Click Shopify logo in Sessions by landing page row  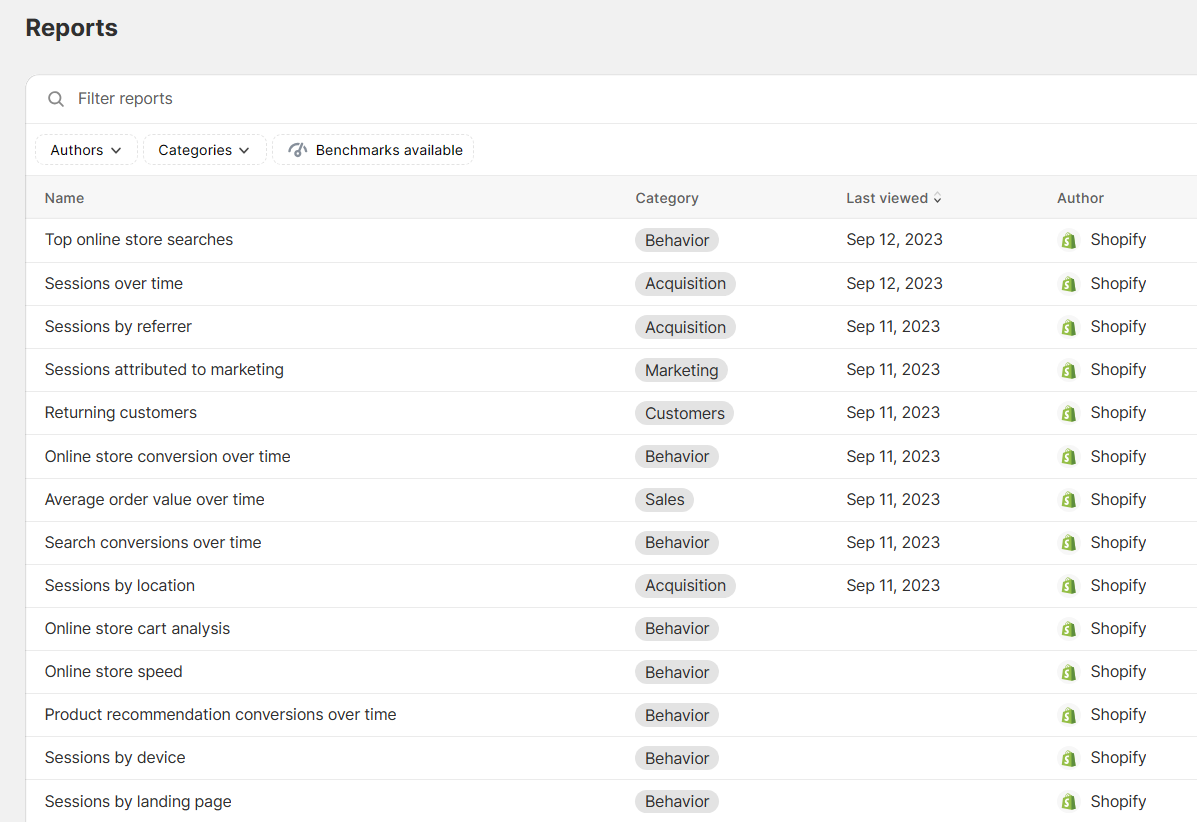(1069, 802)
